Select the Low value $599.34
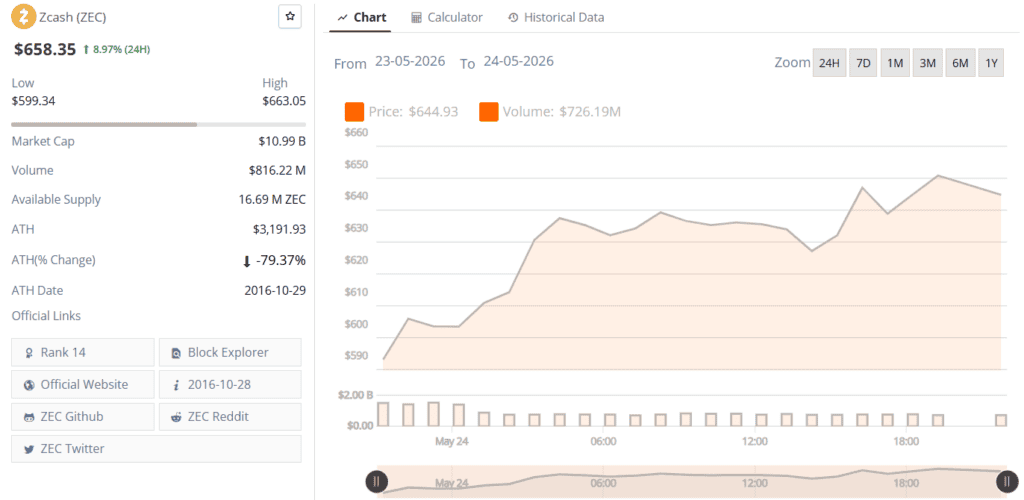The image size is (1024, 500). tap(33, 101)
